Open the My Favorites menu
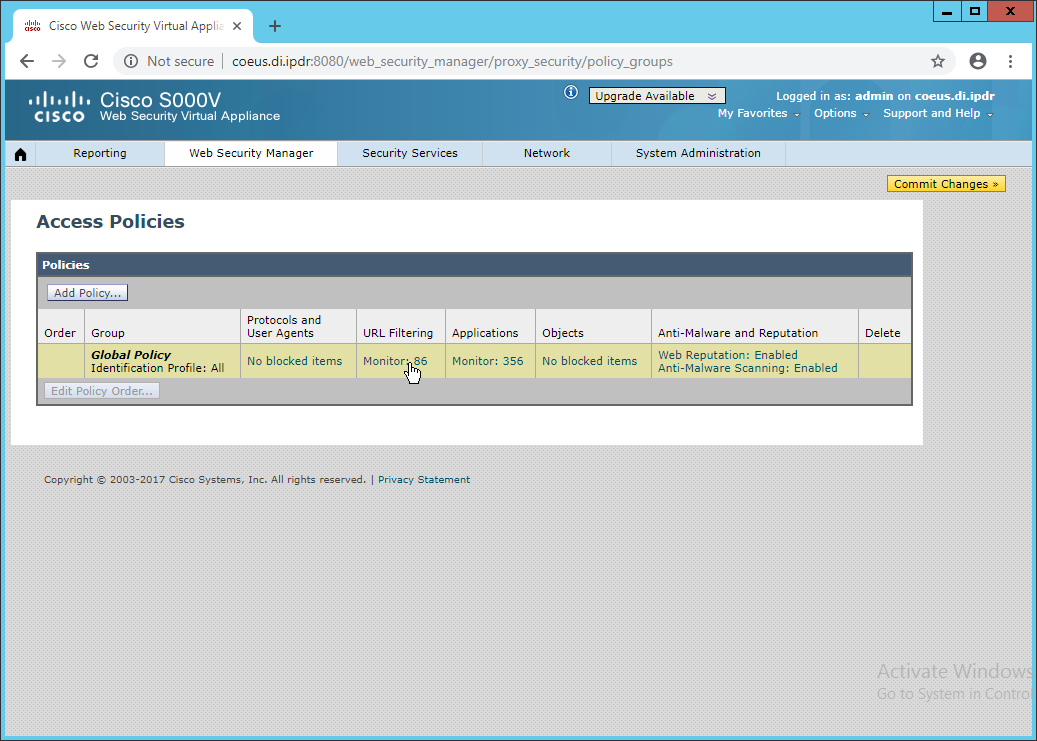Viewport: 1037px width, 741px height. [x=759, y=113]
